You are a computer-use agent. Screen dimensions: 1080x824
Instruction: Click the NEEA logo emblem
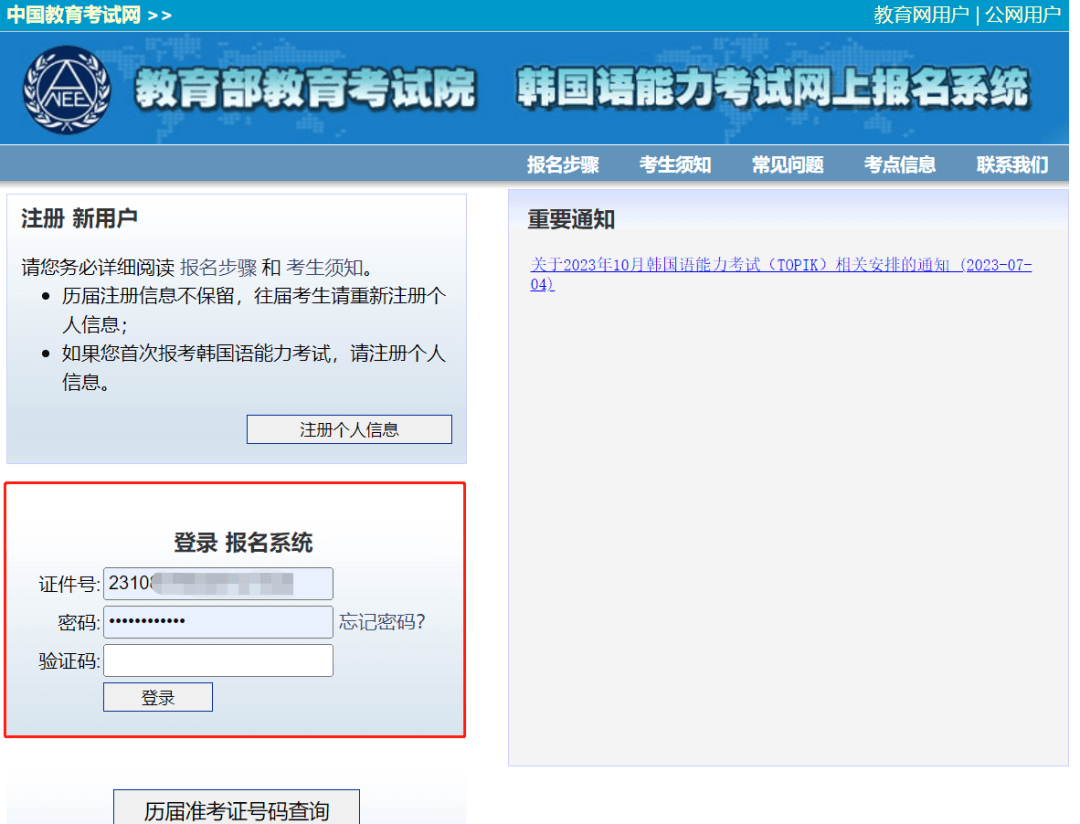tap(67, 90)
